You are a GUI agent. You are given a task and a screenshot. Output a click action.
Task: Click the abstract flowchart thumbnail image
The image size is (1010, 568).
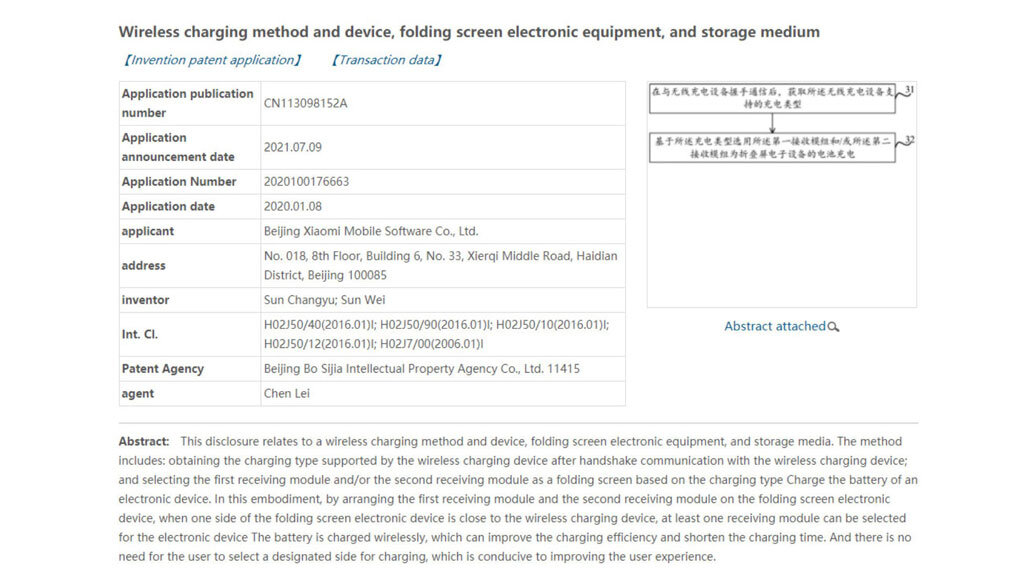tap(781, 195)
